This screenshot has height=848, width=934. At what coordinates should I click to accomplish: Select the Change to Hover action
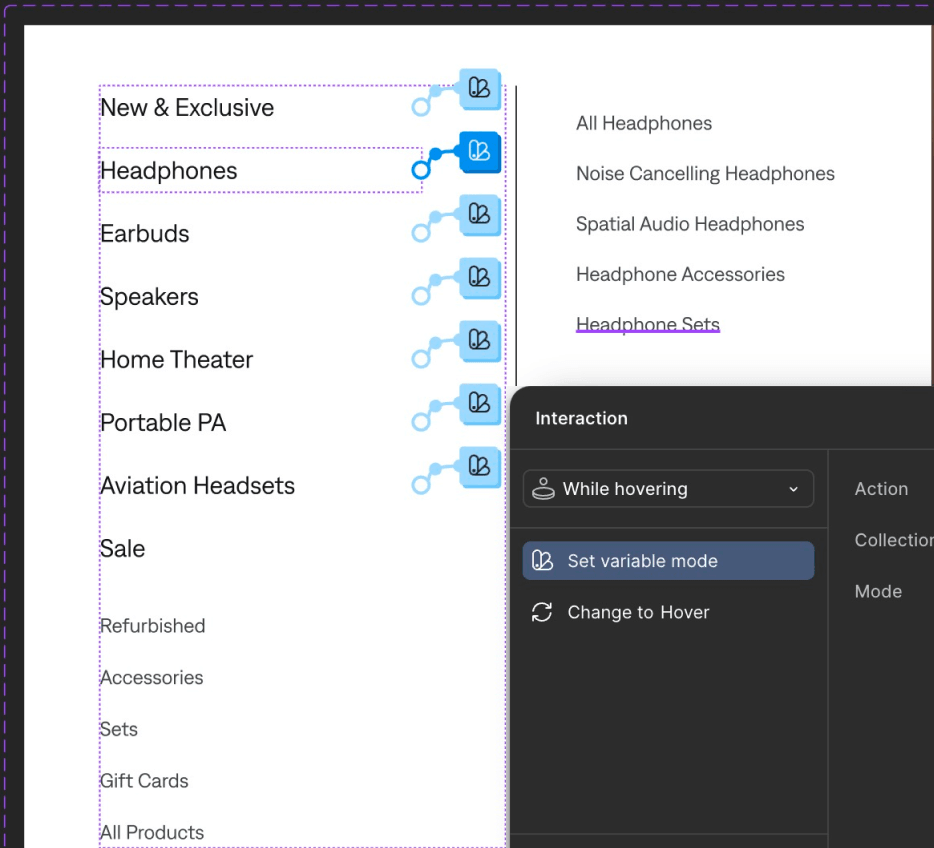(668, 612)
